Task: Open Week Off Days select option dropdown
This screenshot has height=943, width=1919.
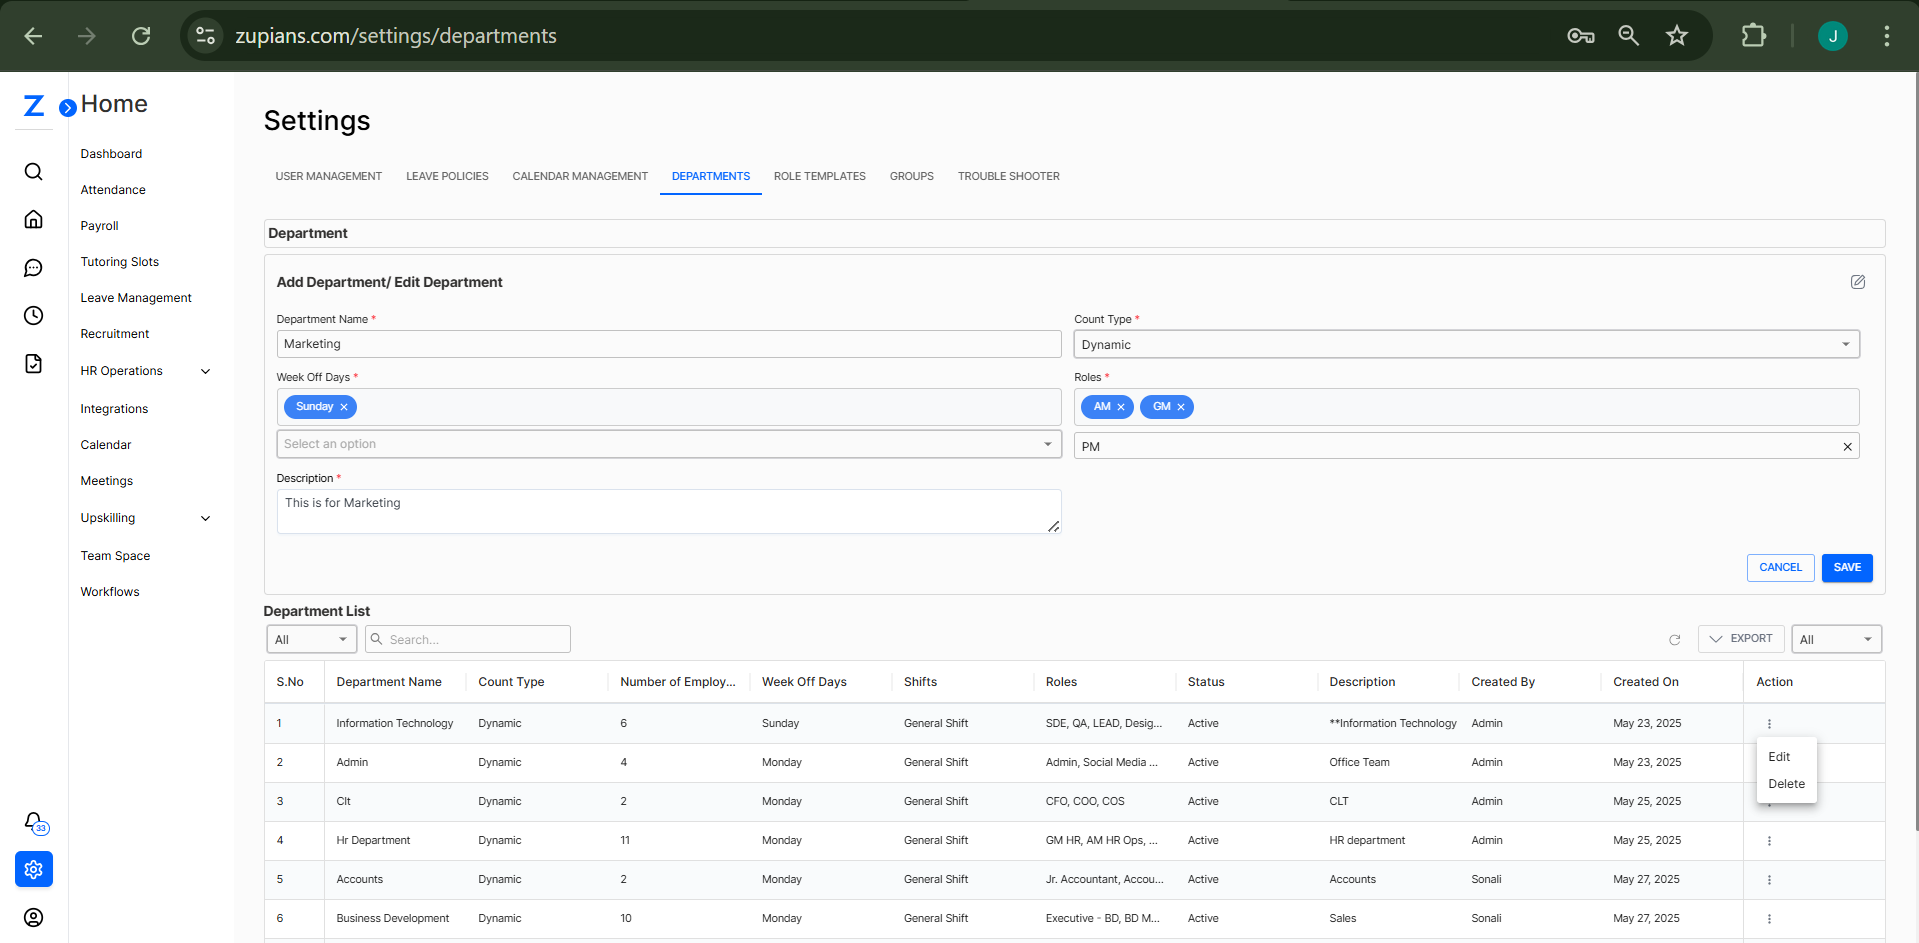Action: 668,444
